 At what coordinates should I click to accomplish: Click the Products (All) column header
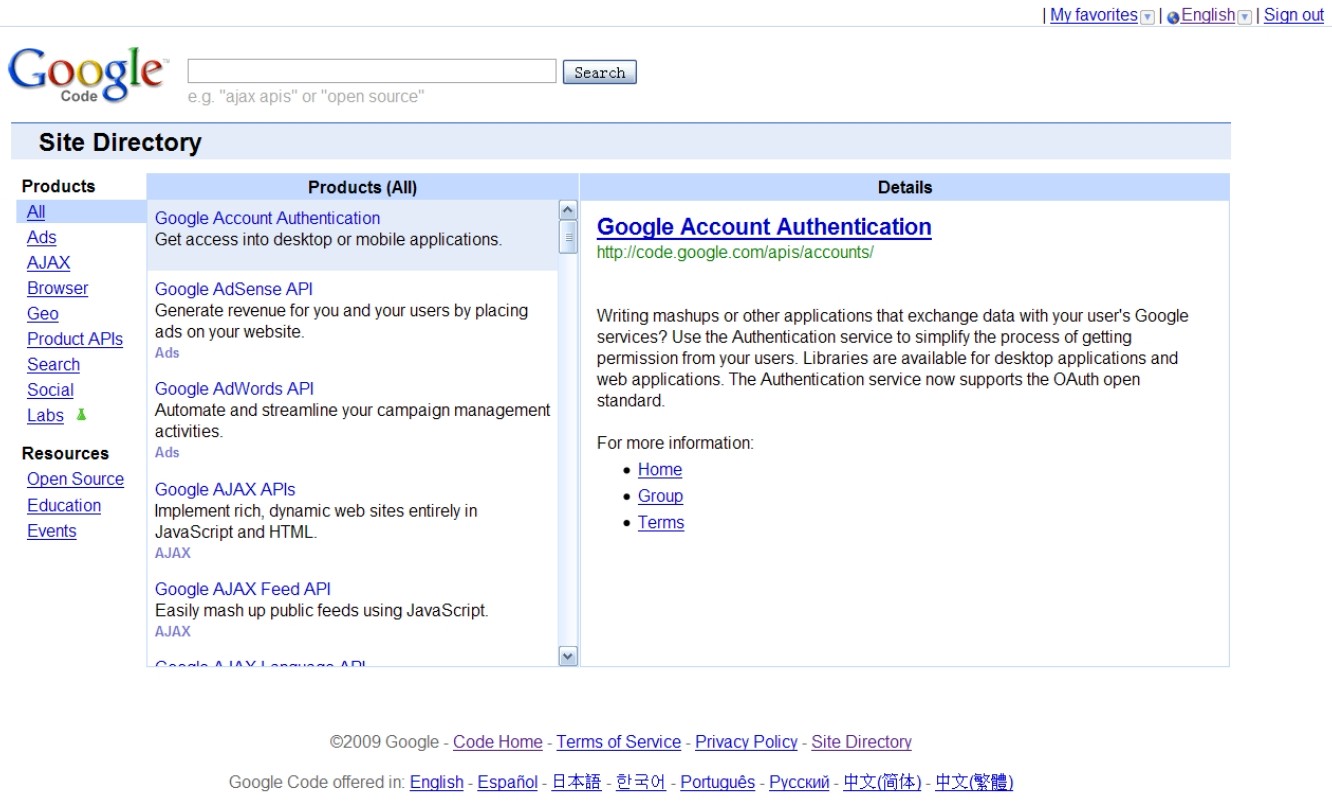pyautogui.click(x=362, y=187)
